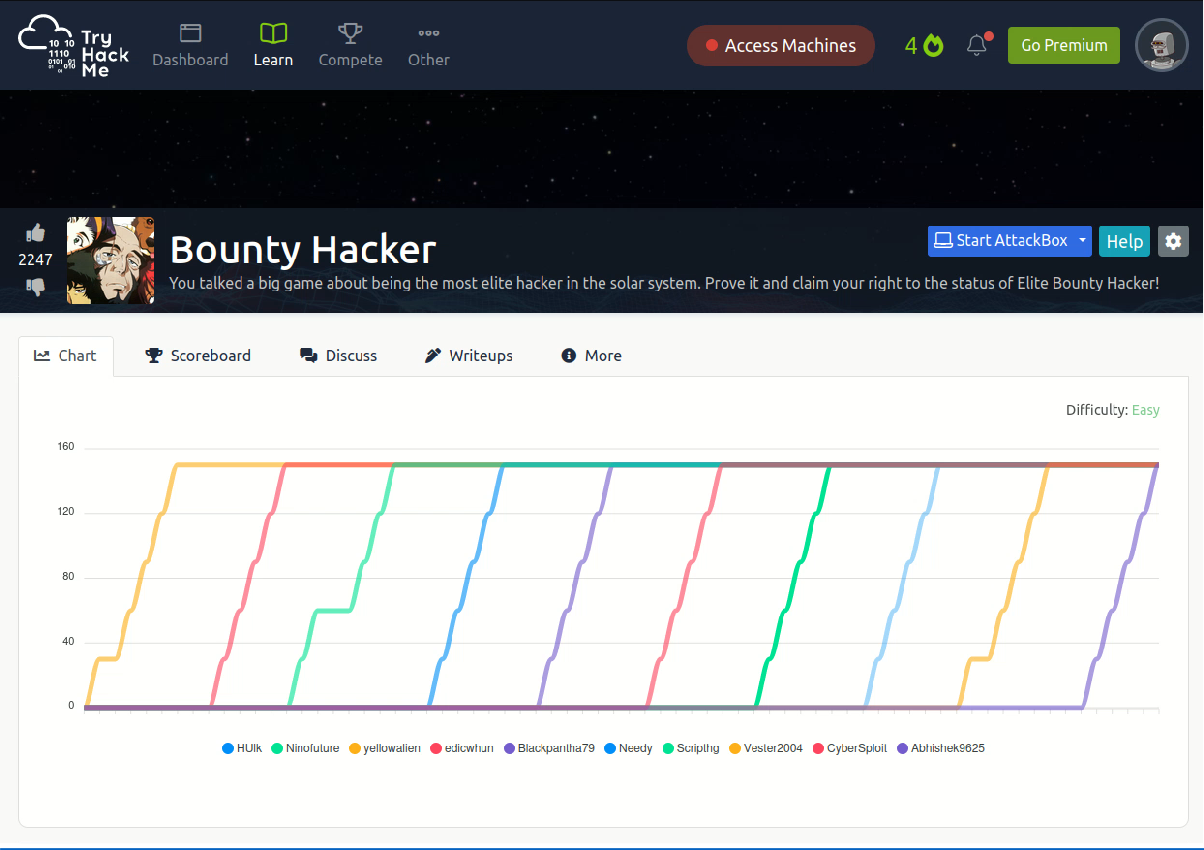This screenshot has height=850, width=1204.
Task: Open room settings gear icon
Action: point(1173,241)
